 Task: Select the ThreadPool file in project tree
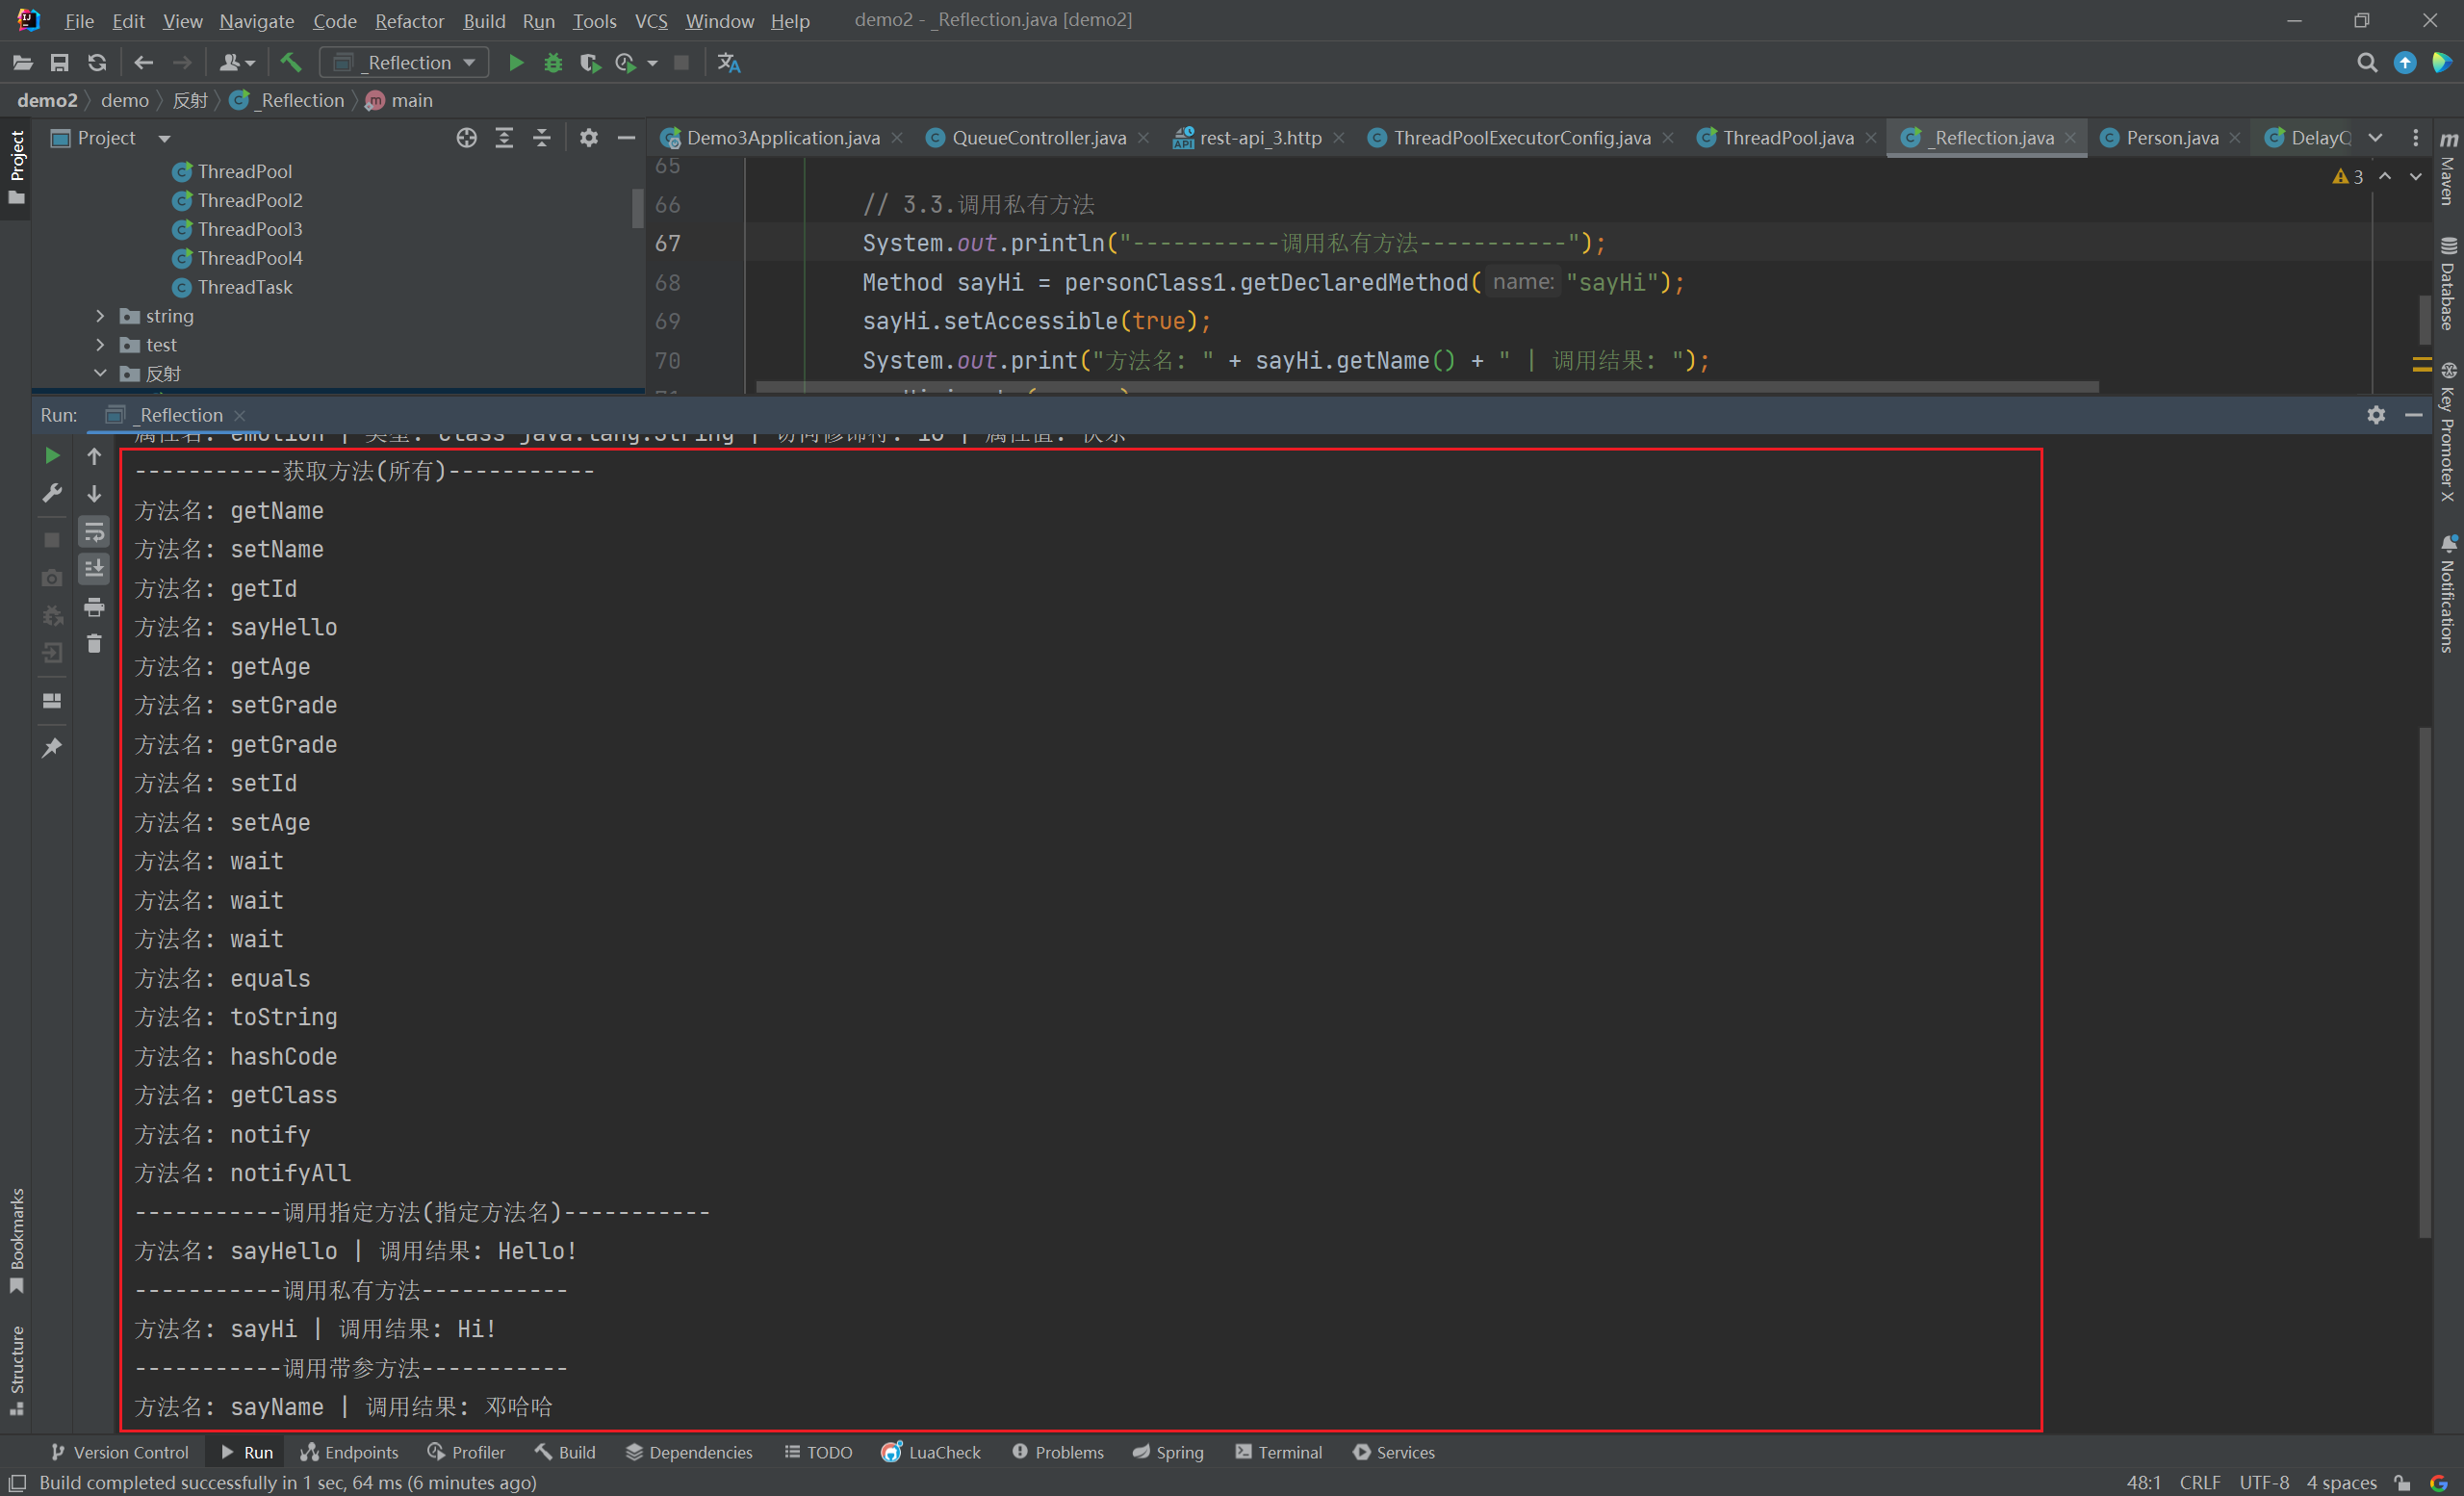(x=243, y=170)
